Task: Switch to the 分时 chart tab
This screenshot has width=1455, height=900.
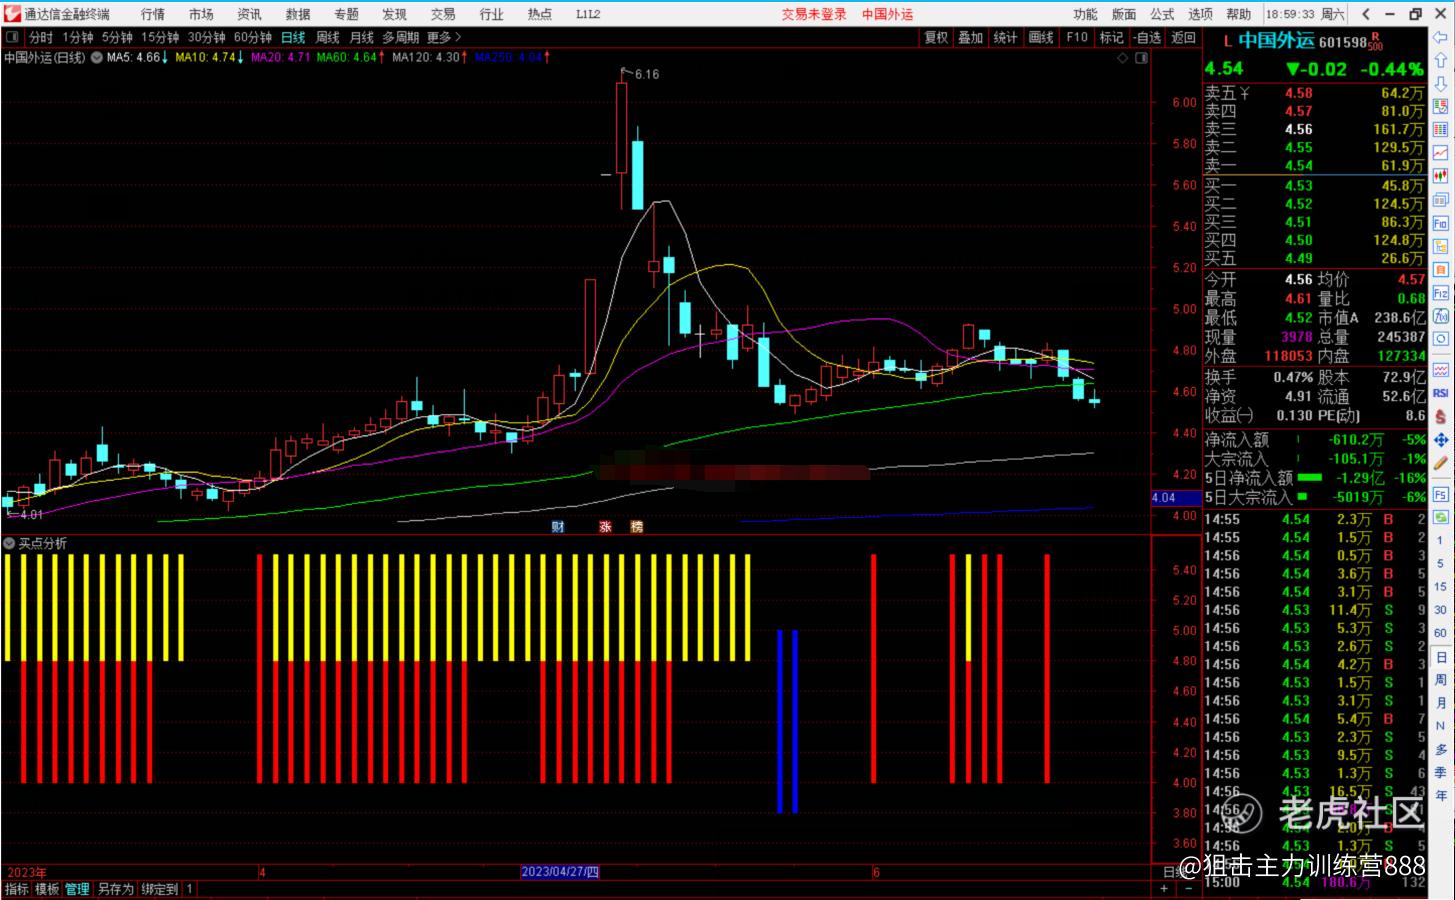Action: pos(41,37)
